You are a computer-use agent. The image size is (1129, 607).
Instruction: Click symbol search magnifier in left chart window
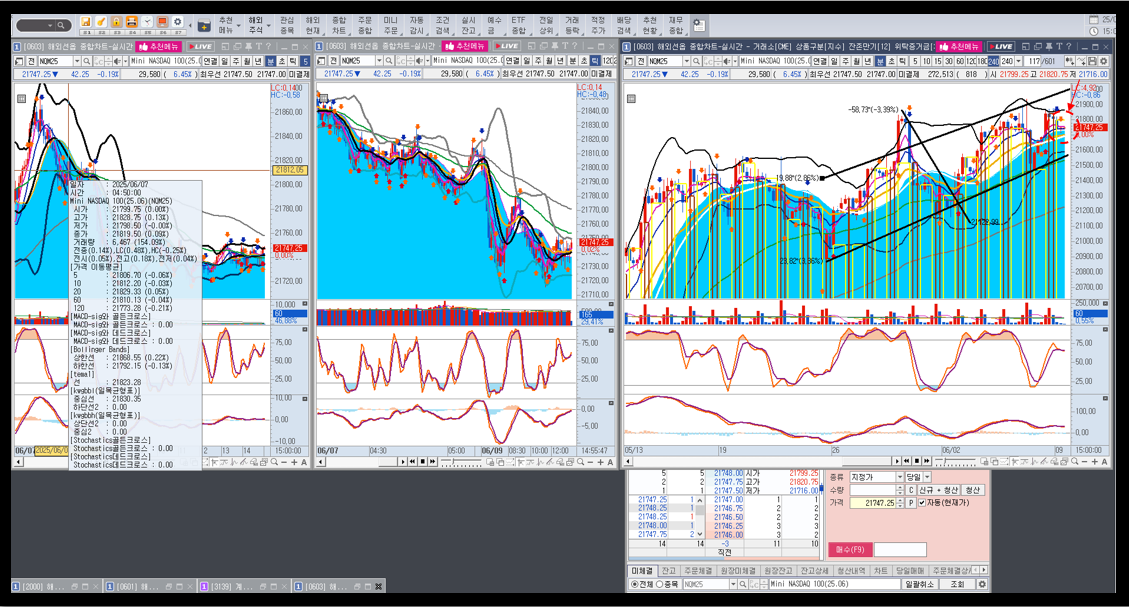(x=86, y=61)
